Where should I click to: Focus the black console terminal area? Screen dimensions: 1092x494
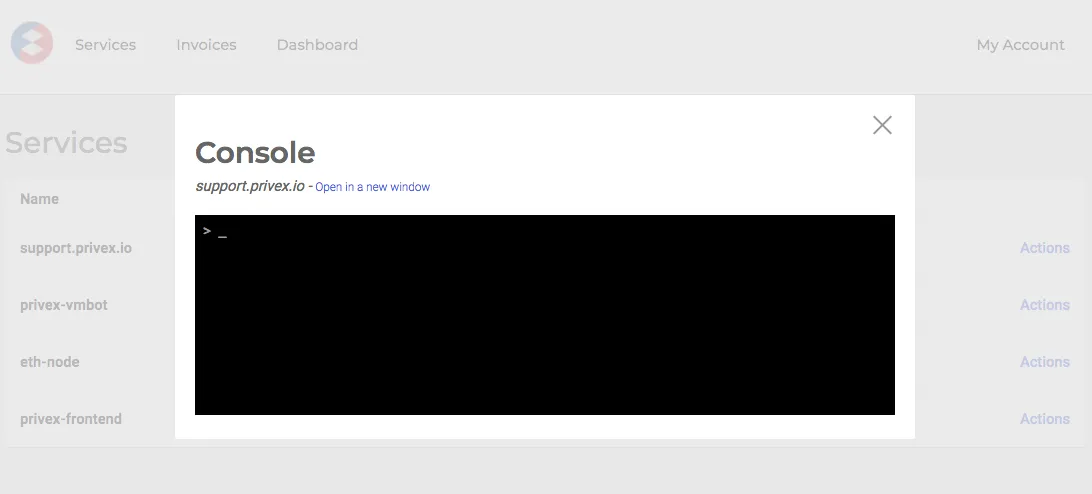(545, 315)
